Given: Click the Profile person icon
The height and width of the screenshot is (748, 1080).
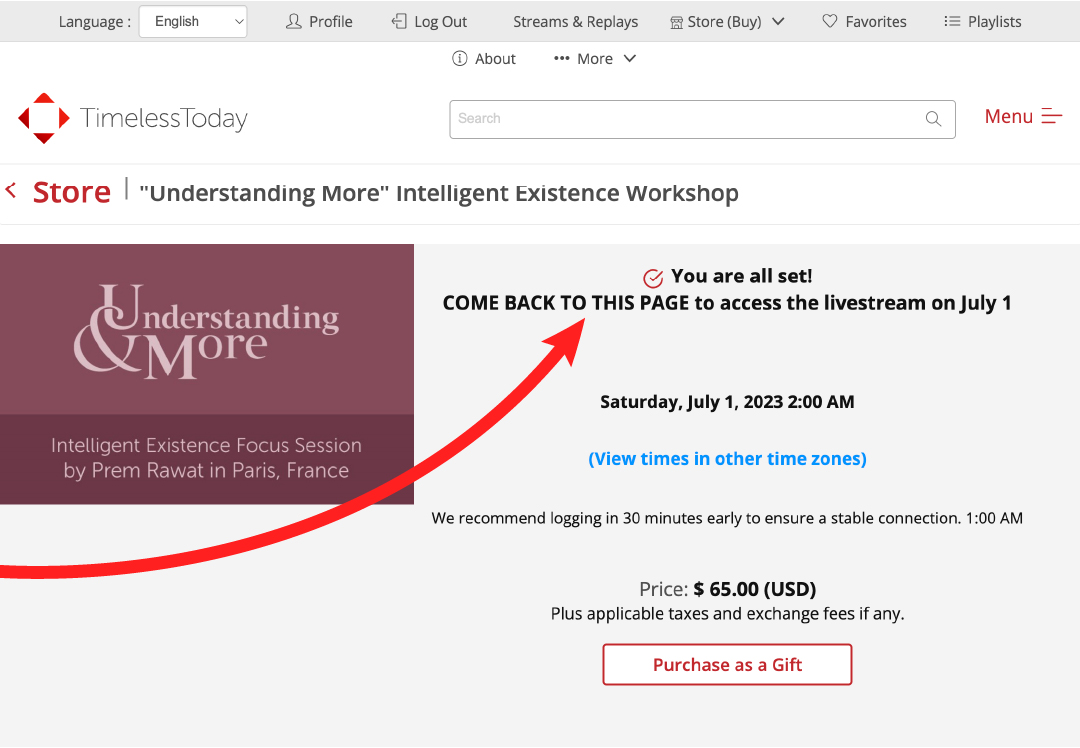Looking at the screenshot, I should click(293, 21).
